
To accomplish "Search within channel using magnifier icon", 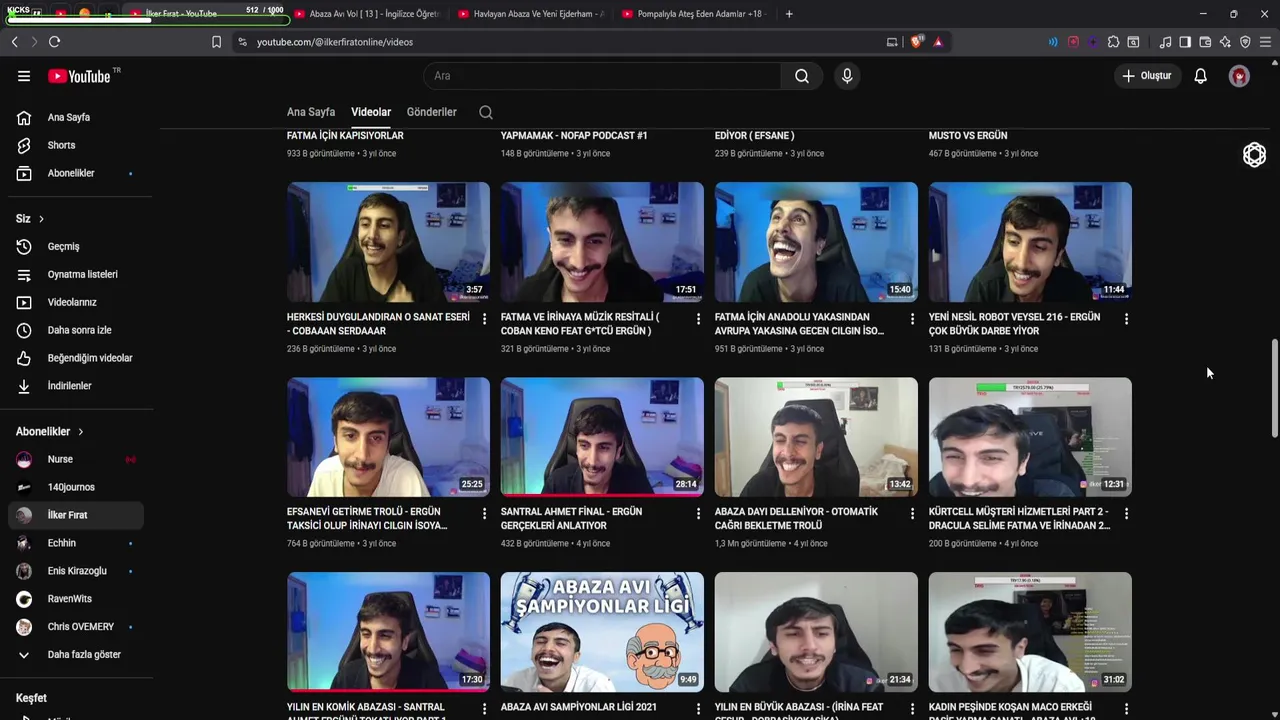I will [486, 112].
